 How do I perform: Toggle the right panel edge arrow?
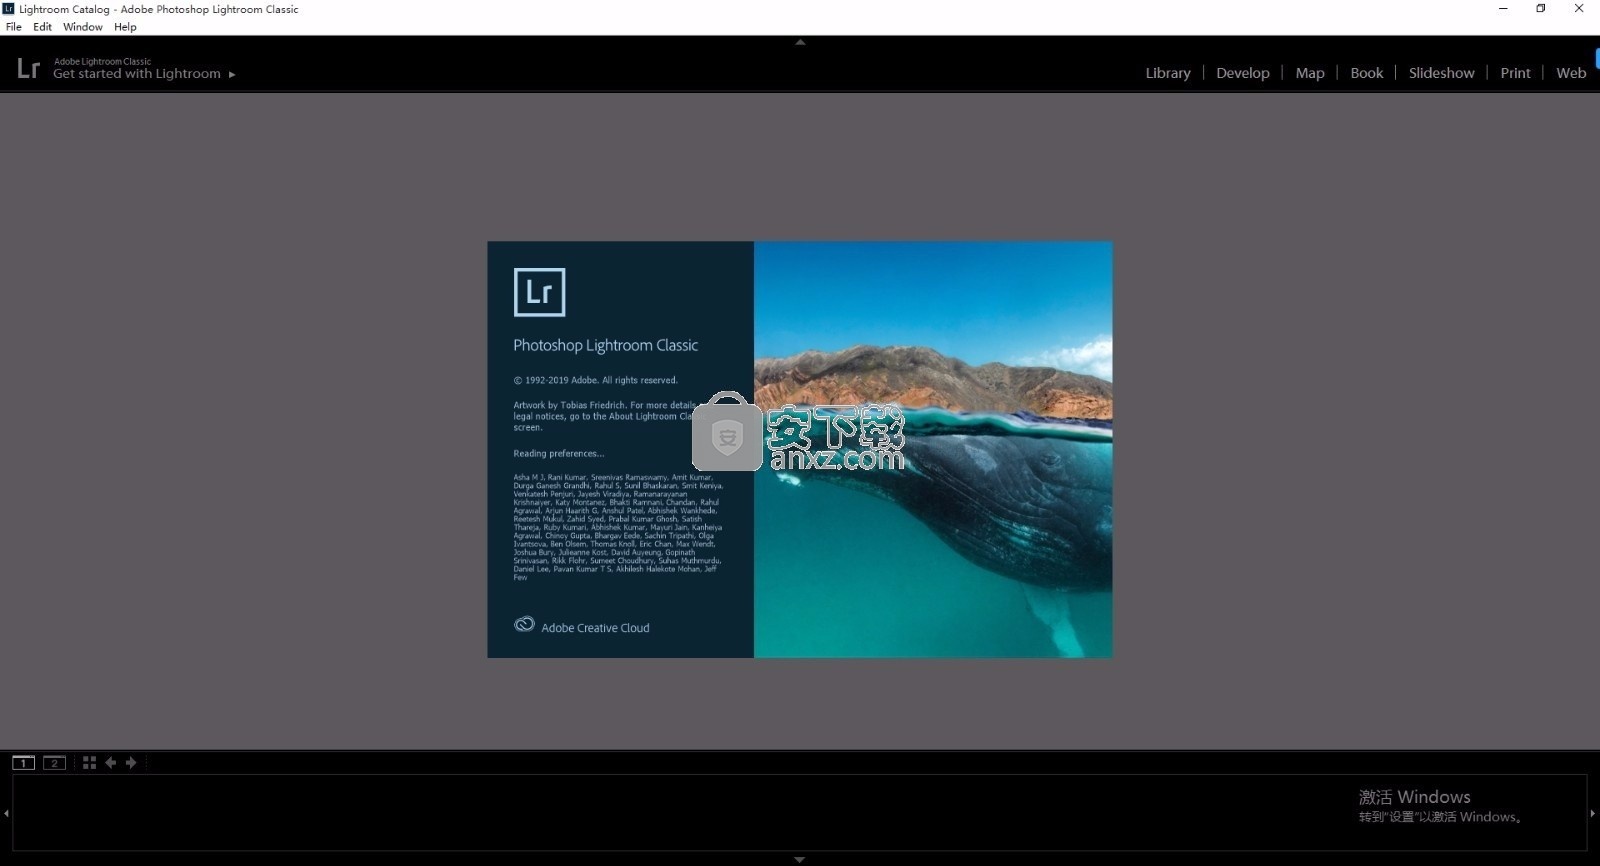1593,813
